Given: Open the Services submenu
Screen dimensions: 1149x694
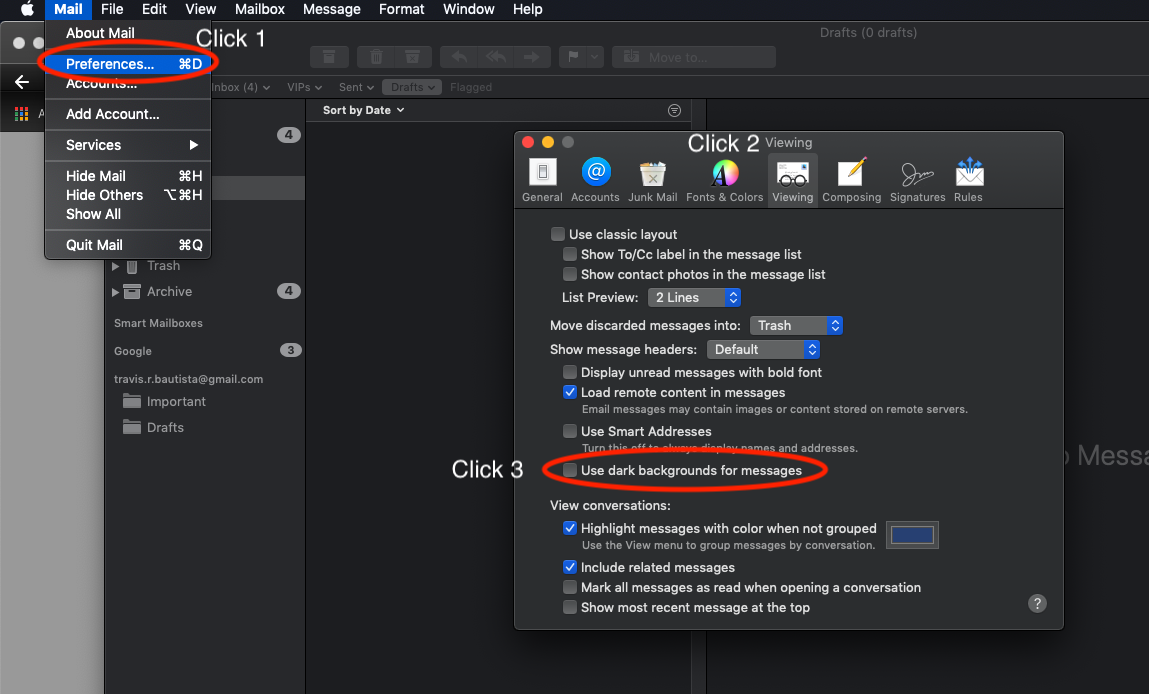Looking at the screenshot, I should [x=128, y=145].
